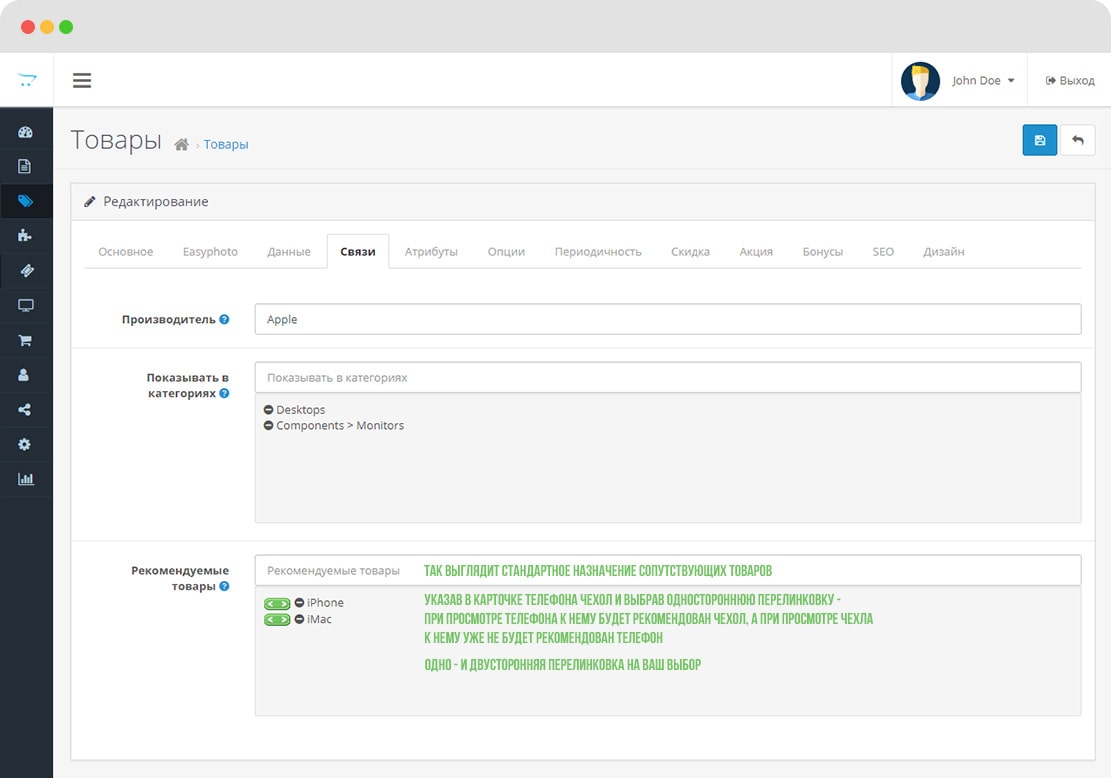Open the document page icon in sidebar
1111x778 pixels.
(25, 167)
